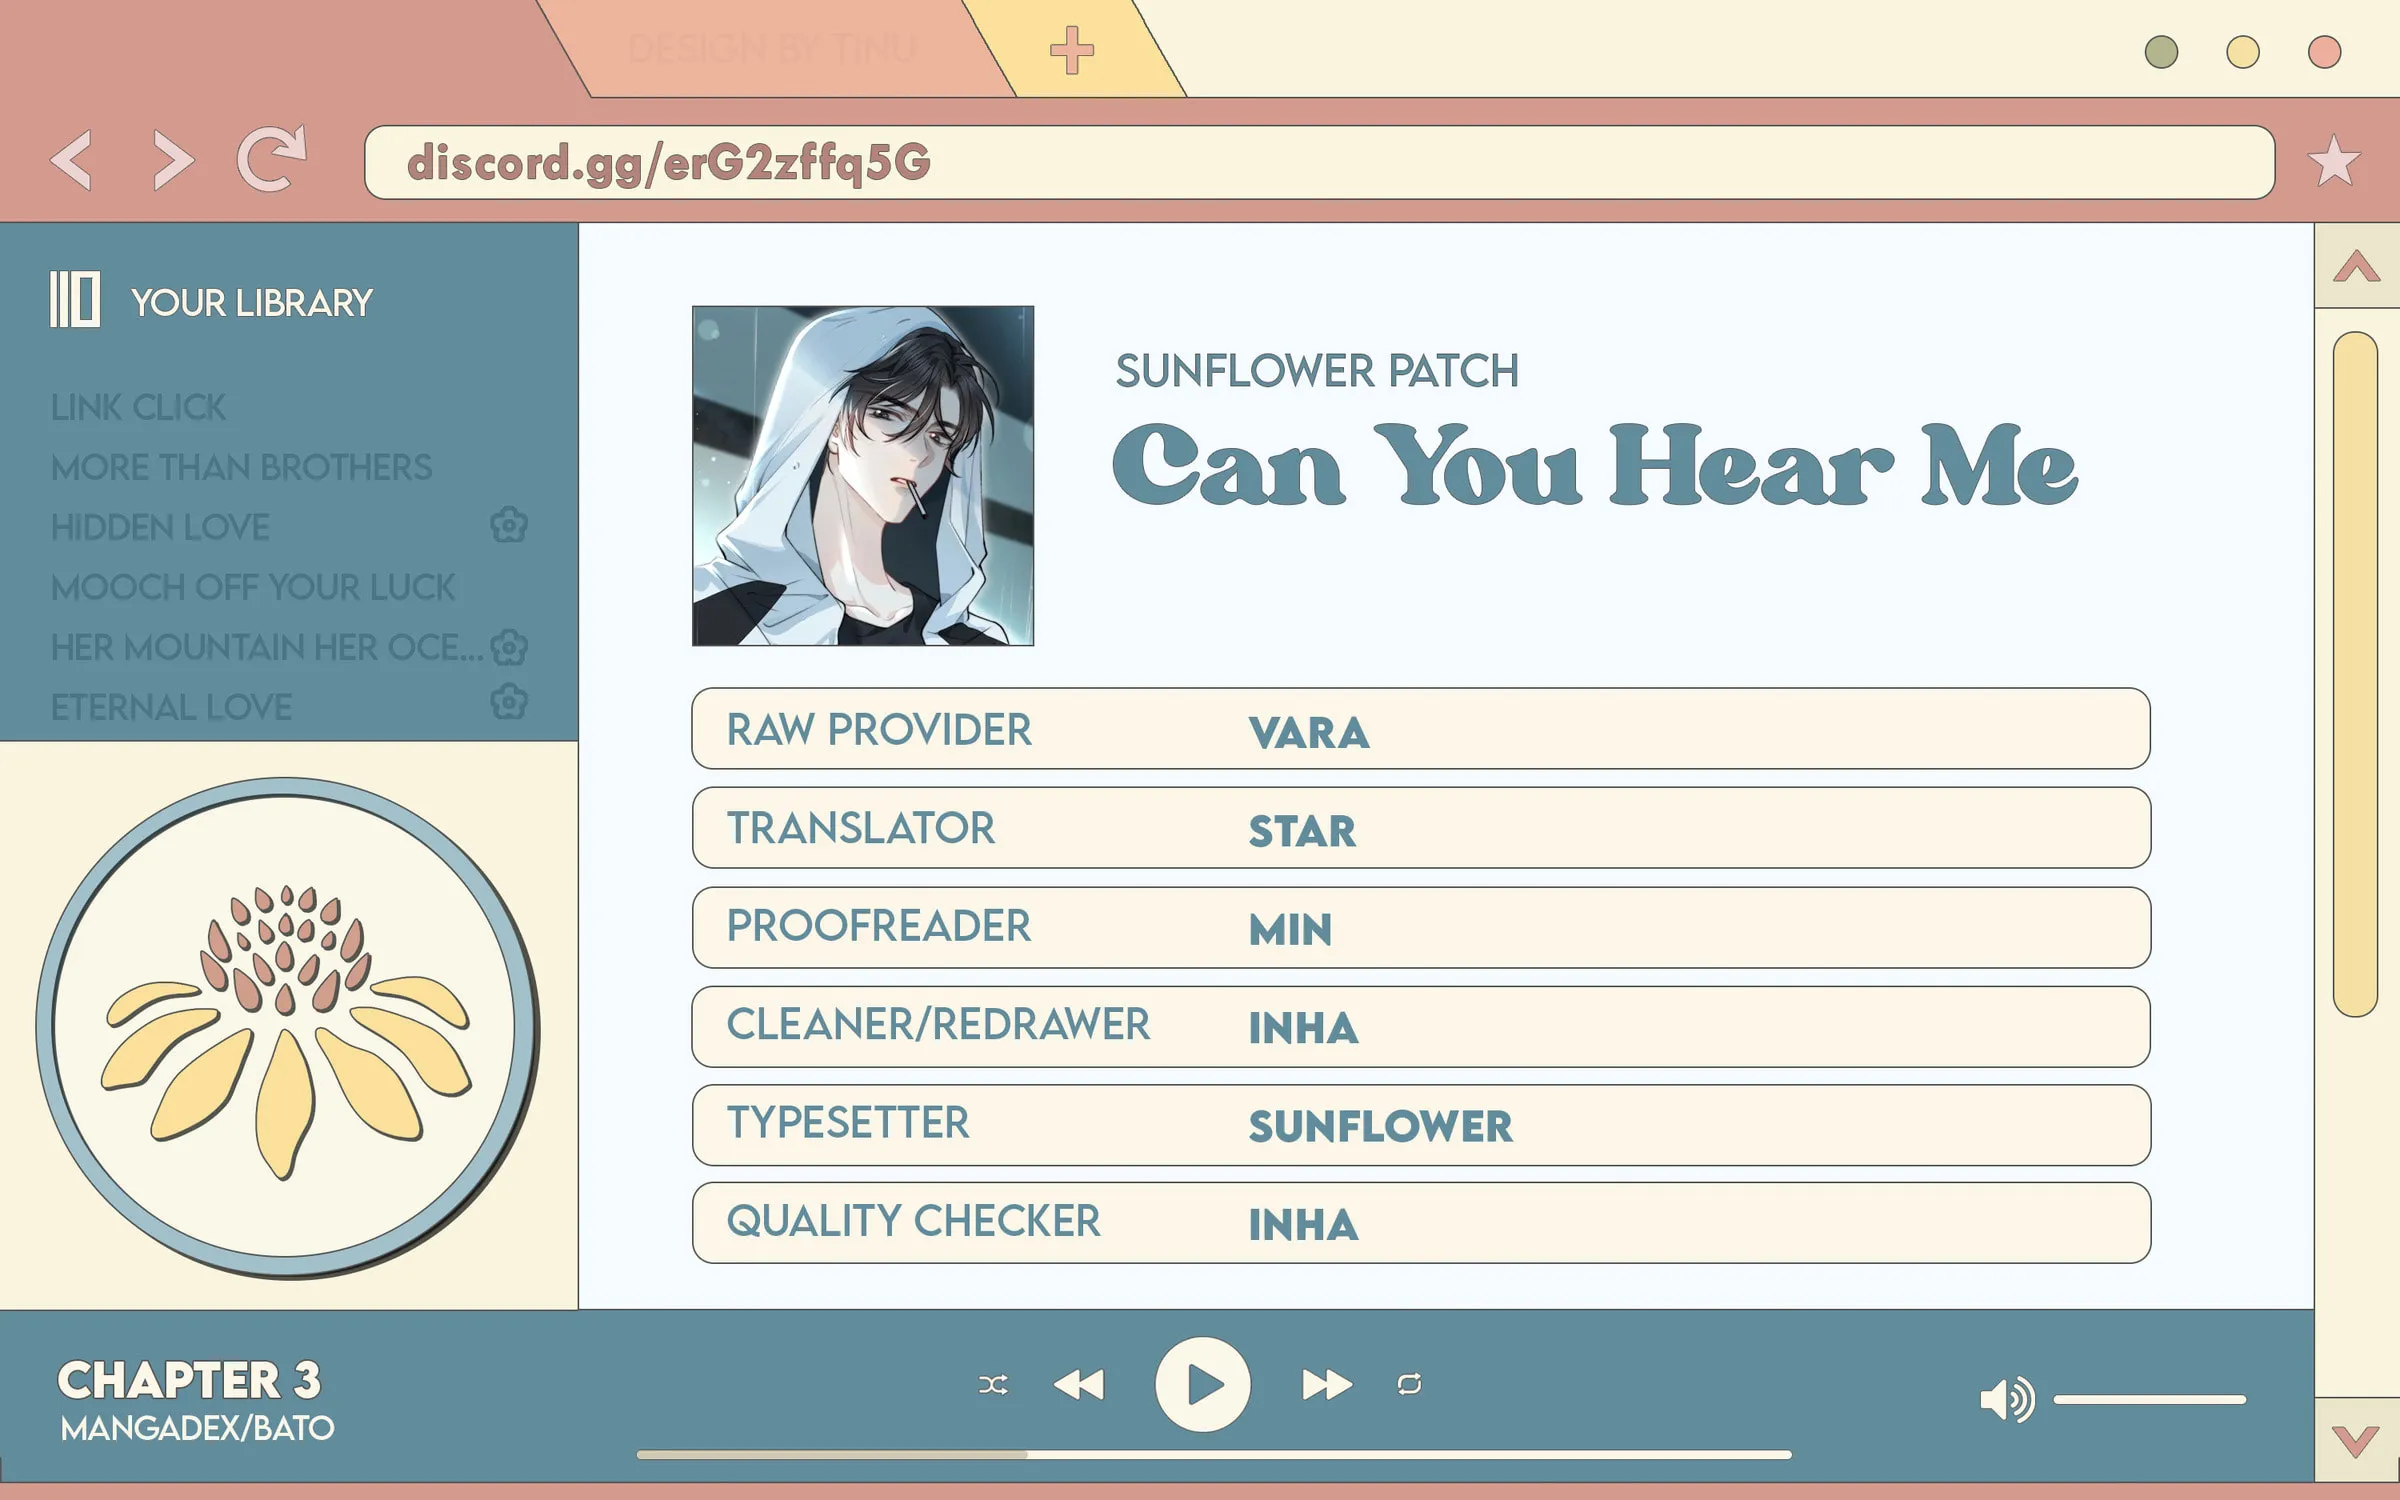Open Link Click in the library list
Screen dimensions: 2400x1500
pos(138,407)
